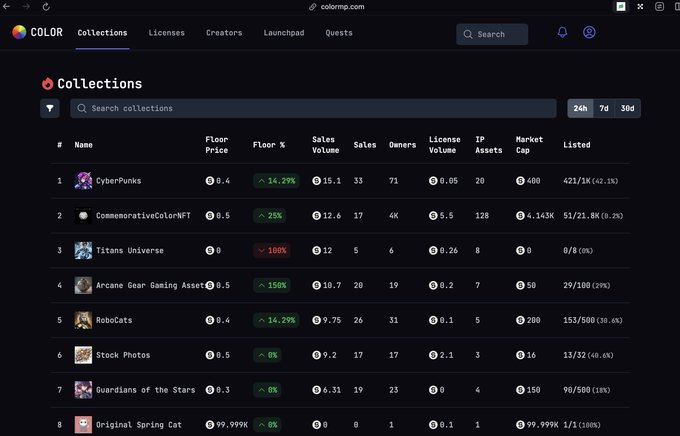Click the RoboCats collection avatar
680x436 pixels.
[x=83, y=320]
